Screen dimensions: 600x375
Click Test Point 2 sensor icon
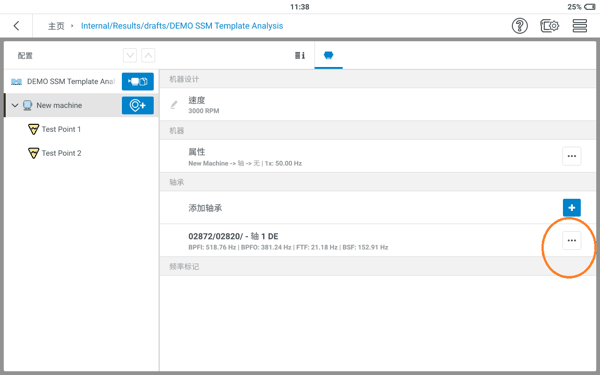click(33, 153)
